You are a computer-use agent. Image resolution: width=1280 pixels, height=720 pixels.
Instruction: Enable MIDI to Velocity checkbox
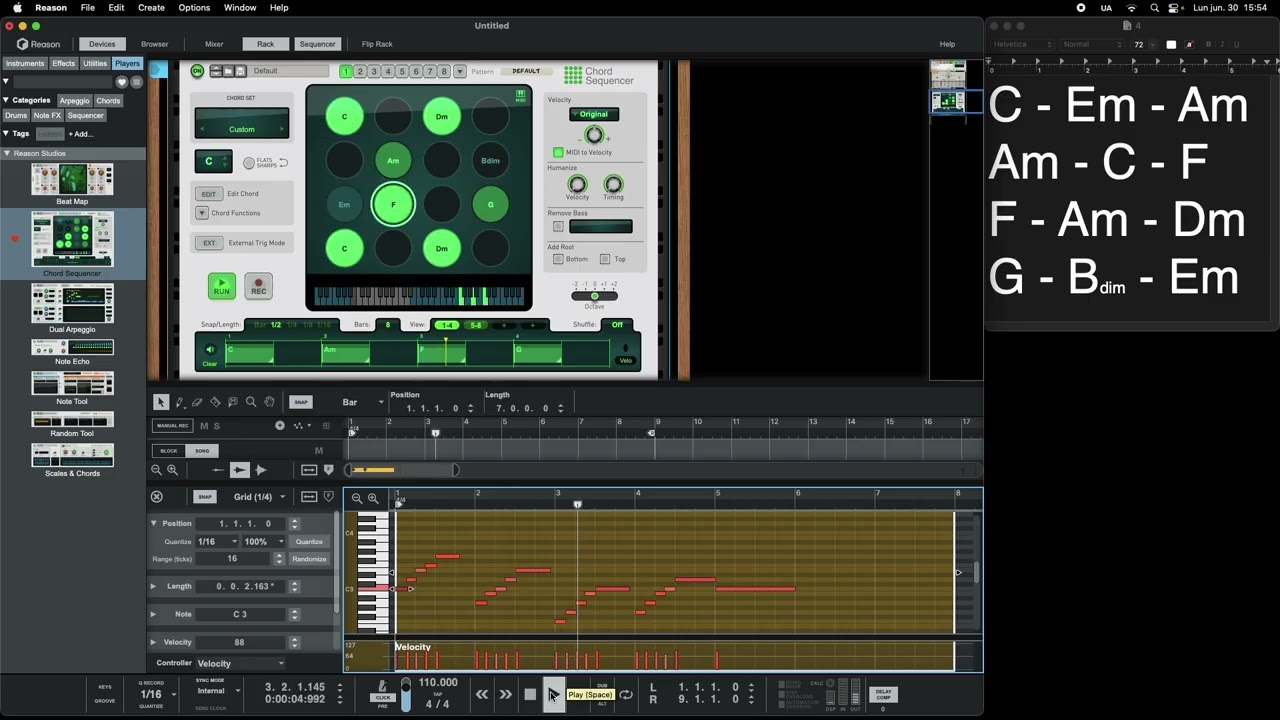coord(558,152)
